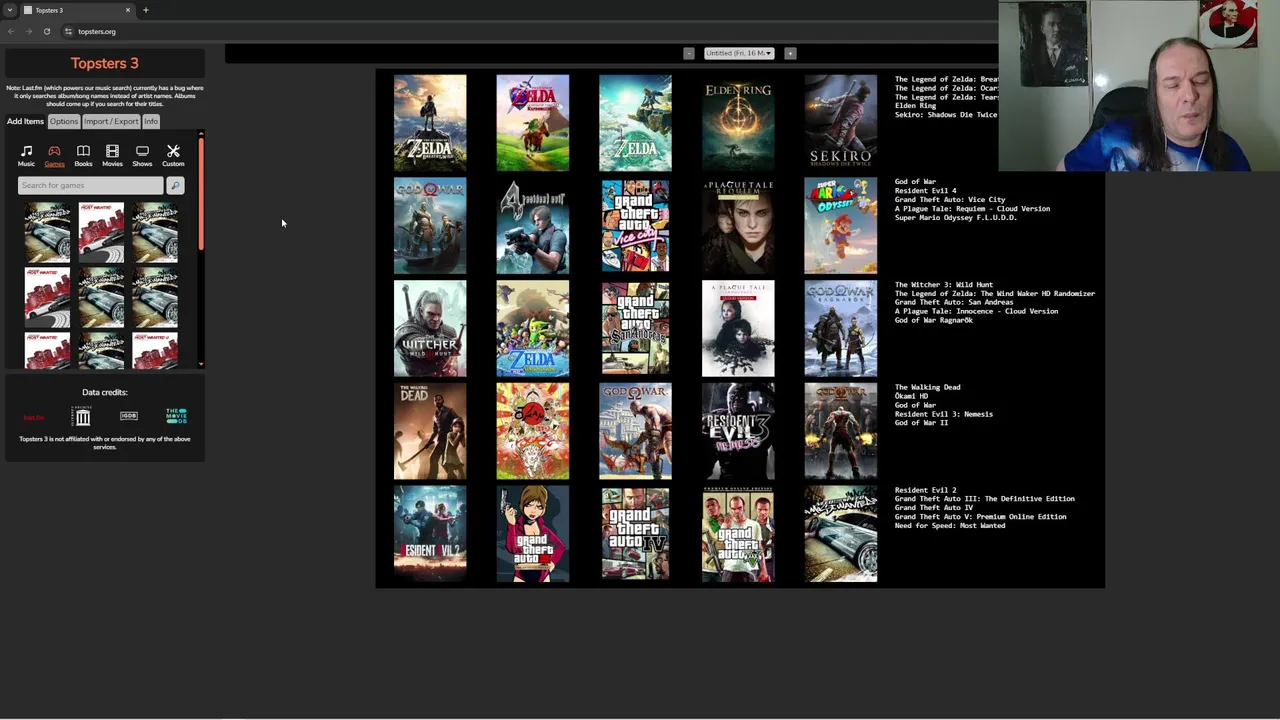Select the GTA San Andreas cover
Viewport: 1280px width, 720px height.
pos(635,329)
